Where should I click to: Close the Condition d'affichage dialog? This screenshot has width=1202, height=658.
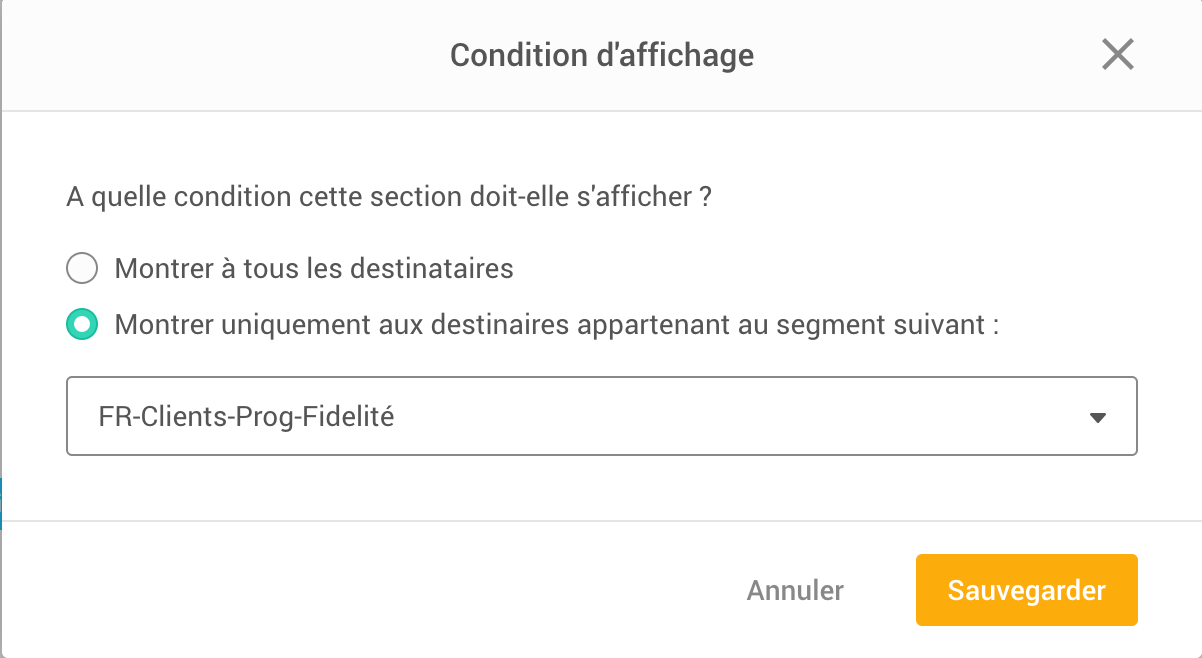[1117, 55]
